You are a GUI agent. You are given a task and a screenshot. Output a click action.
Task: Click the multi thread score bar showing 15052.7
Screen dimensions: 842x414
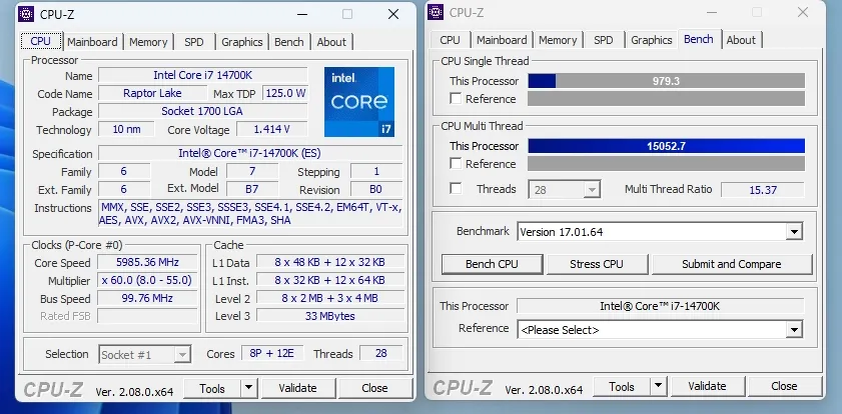[x=666, y=146]
